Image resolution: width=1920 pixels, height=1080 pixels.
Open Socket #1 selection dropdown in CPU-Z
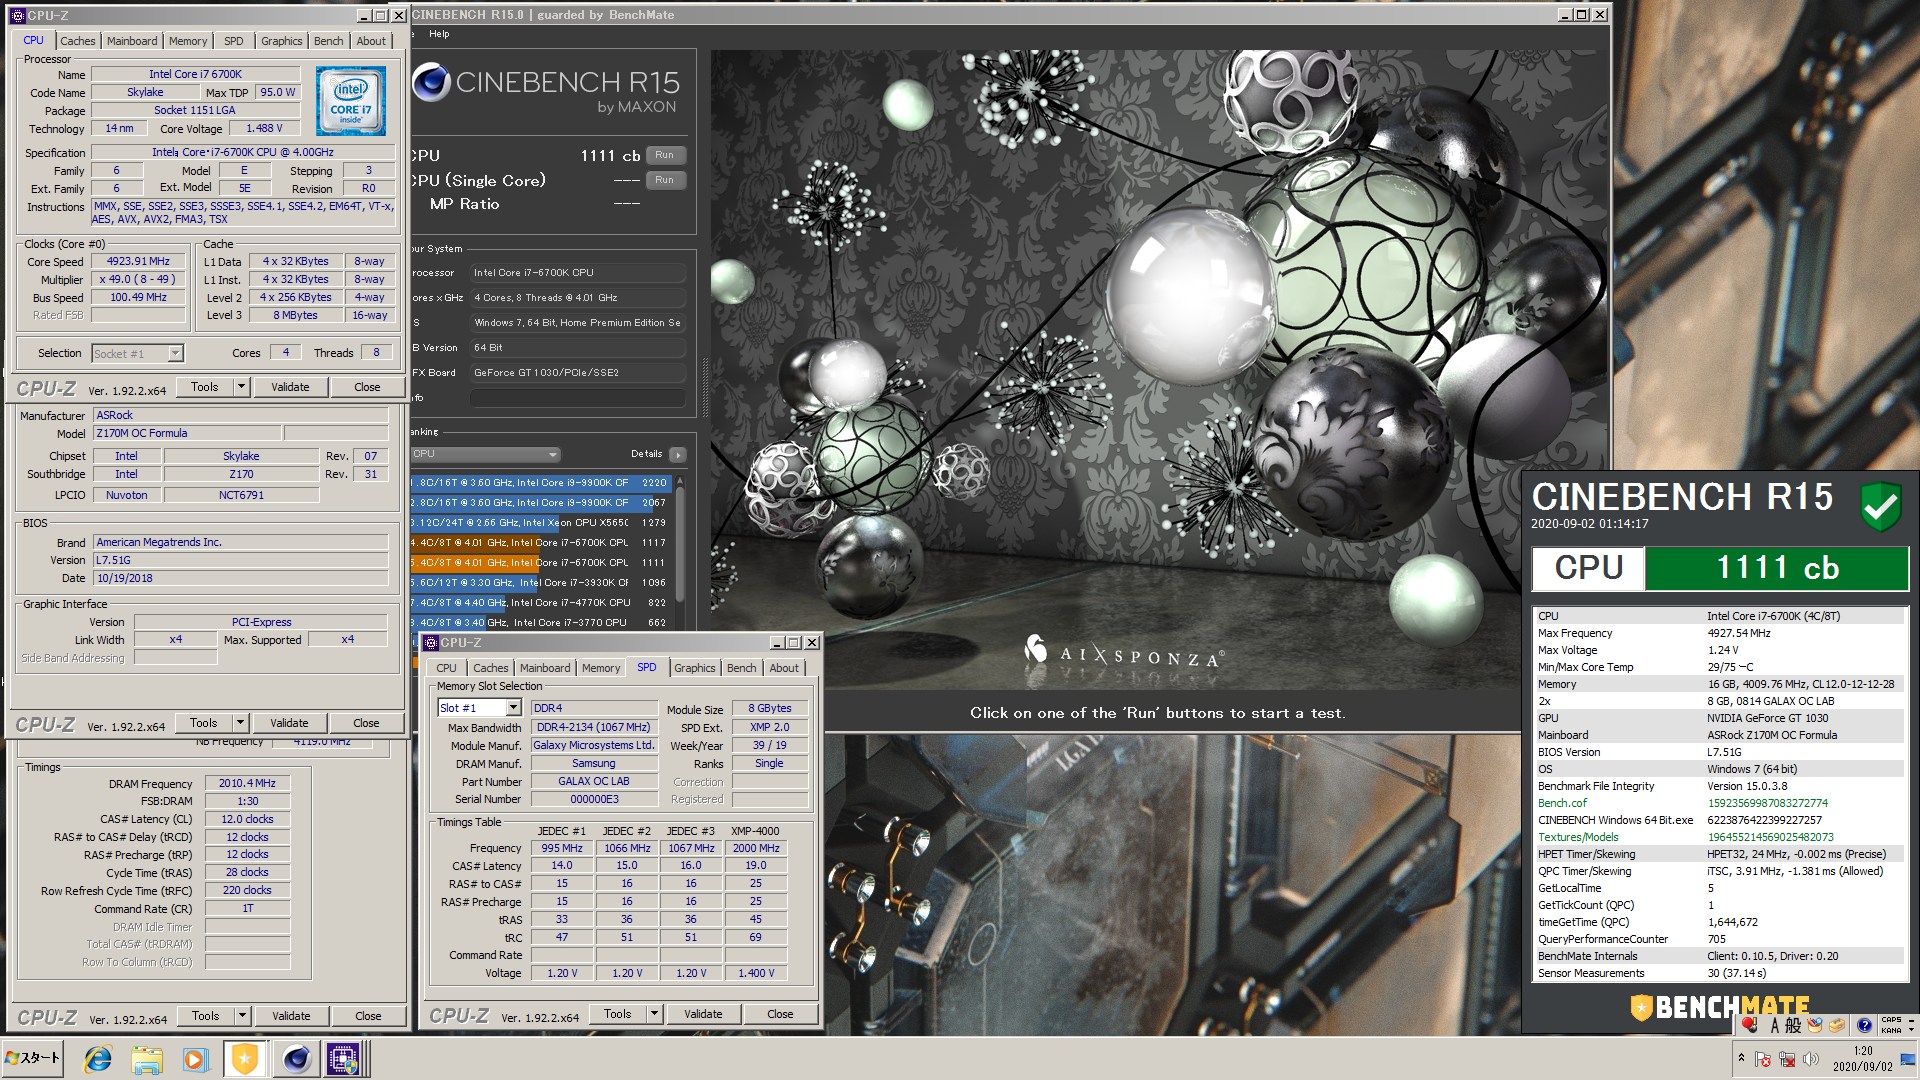point(176,353)
